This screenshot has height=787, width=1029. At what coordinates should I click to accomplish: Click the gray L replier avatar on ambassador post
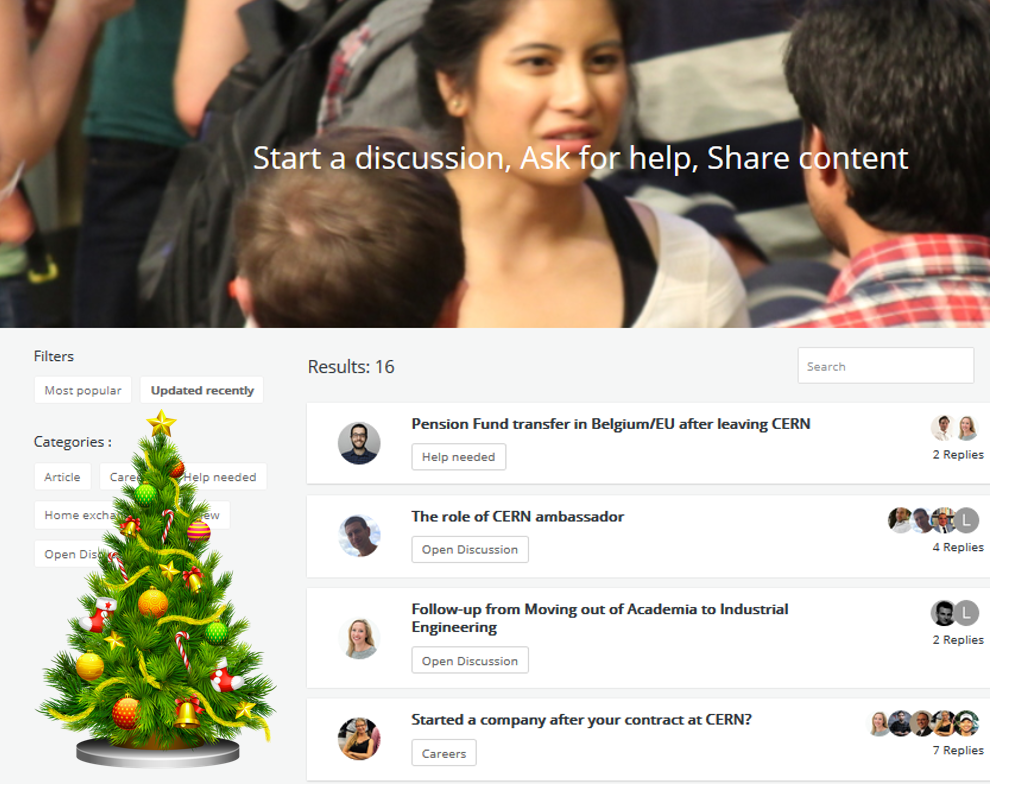pos(966,521)
